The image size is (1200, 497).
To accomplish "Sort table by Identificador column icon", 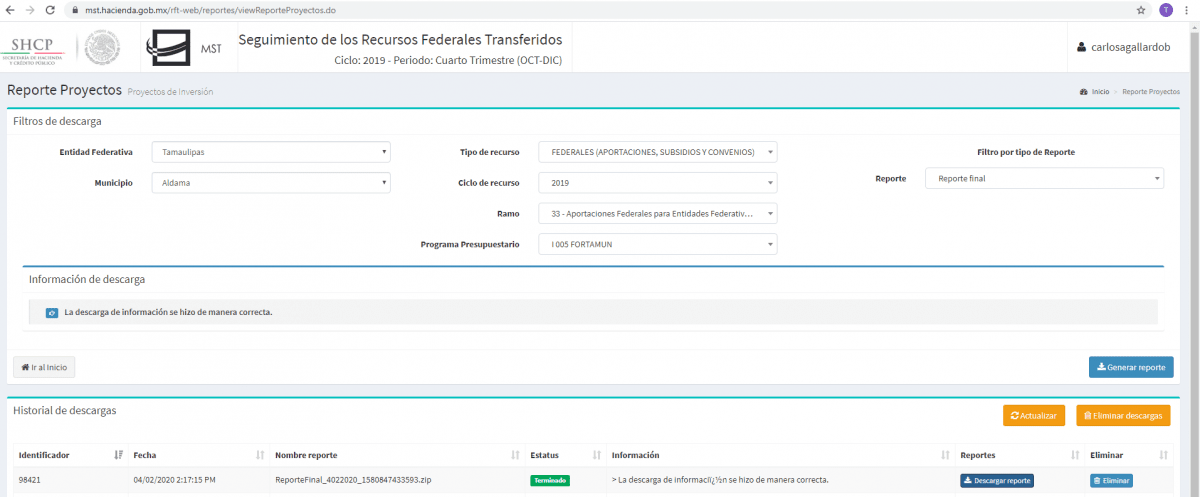I will 119,455.
